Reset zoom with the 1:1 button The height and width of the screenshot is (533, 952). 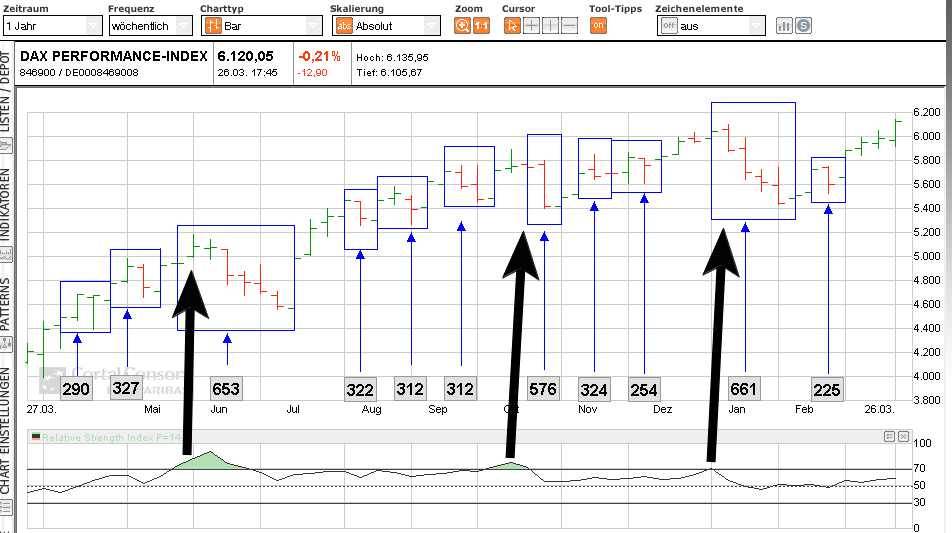point(481,25)
